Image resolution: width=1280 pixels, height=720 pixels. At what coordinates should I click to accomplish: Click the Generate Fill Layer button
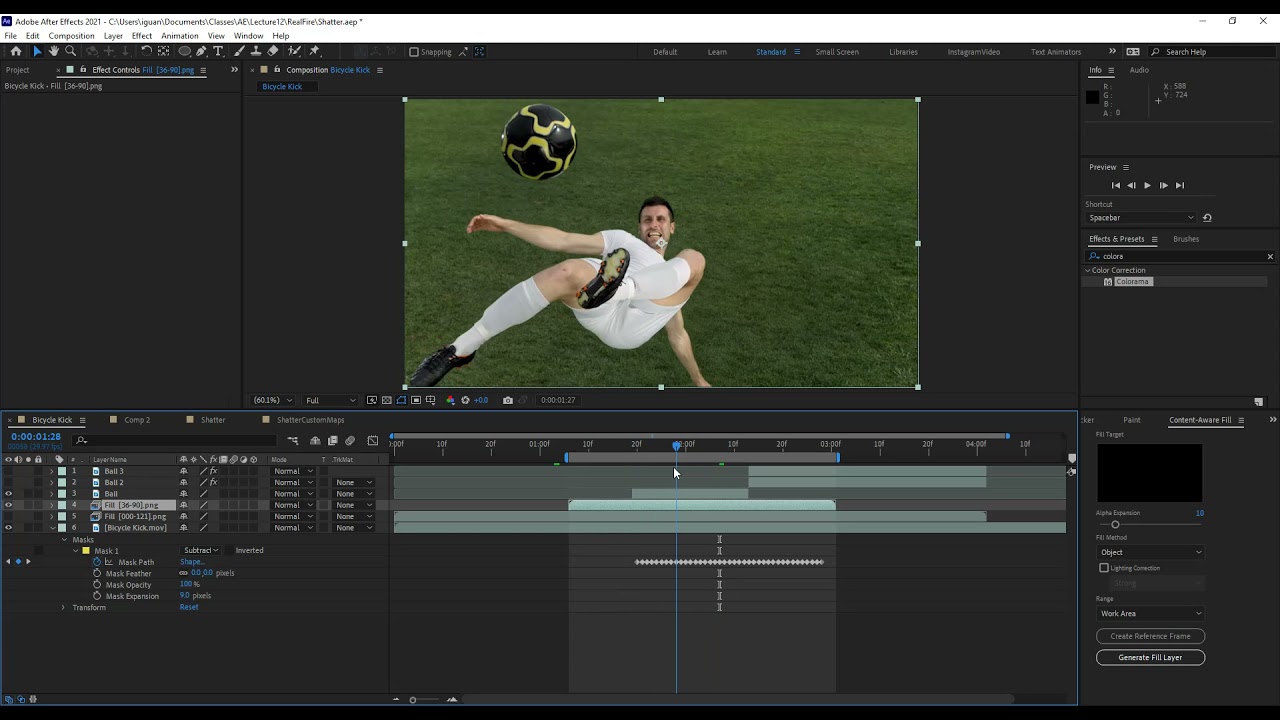point(1150,657)
